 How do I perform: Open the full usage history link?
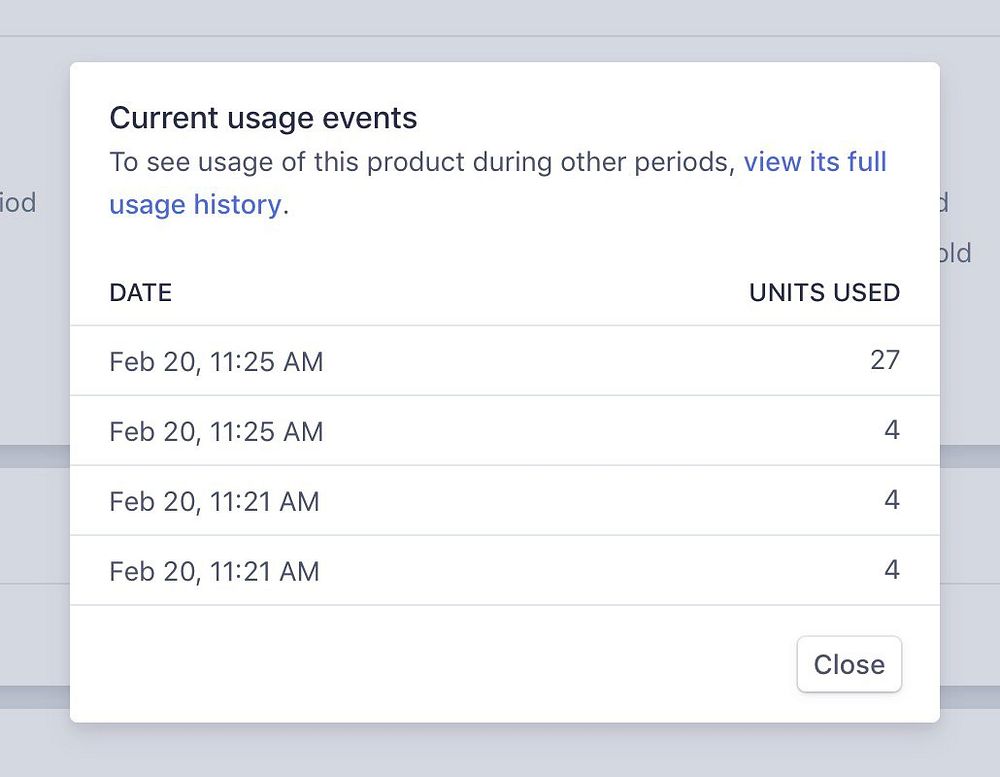pyautogui.click(x=814, y=162)
